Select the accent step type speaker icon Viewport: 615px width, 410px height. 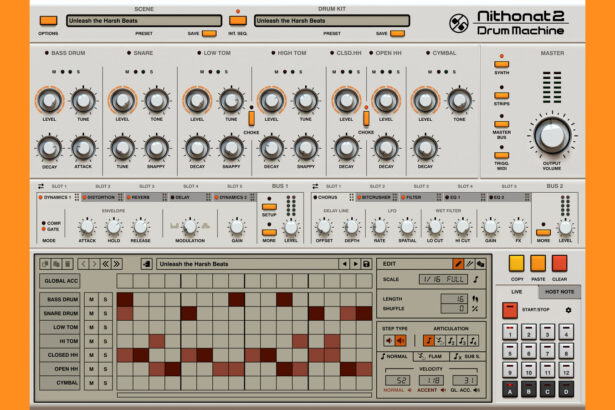(402, 340)
